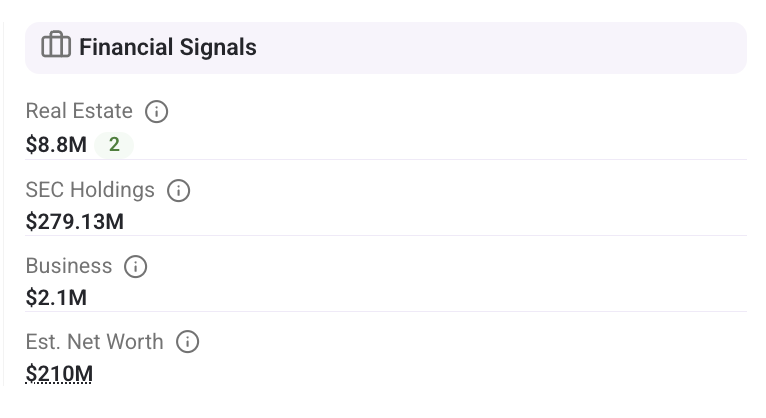
Task: Click the vertical border at the panel's left edge
Action: point(3,205)
